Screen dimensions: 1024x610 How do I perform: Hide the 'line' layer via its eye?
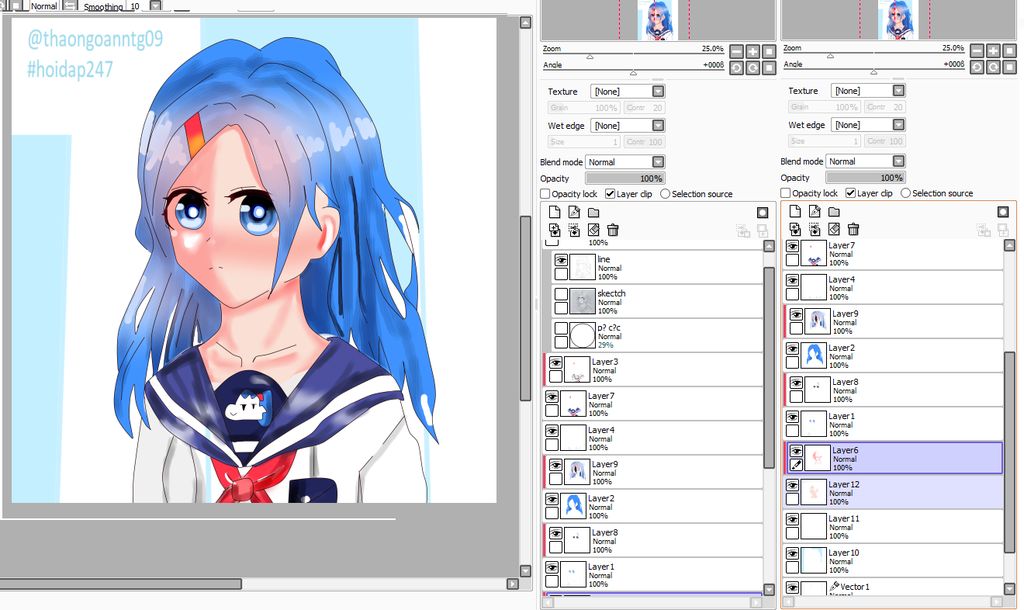561,260
